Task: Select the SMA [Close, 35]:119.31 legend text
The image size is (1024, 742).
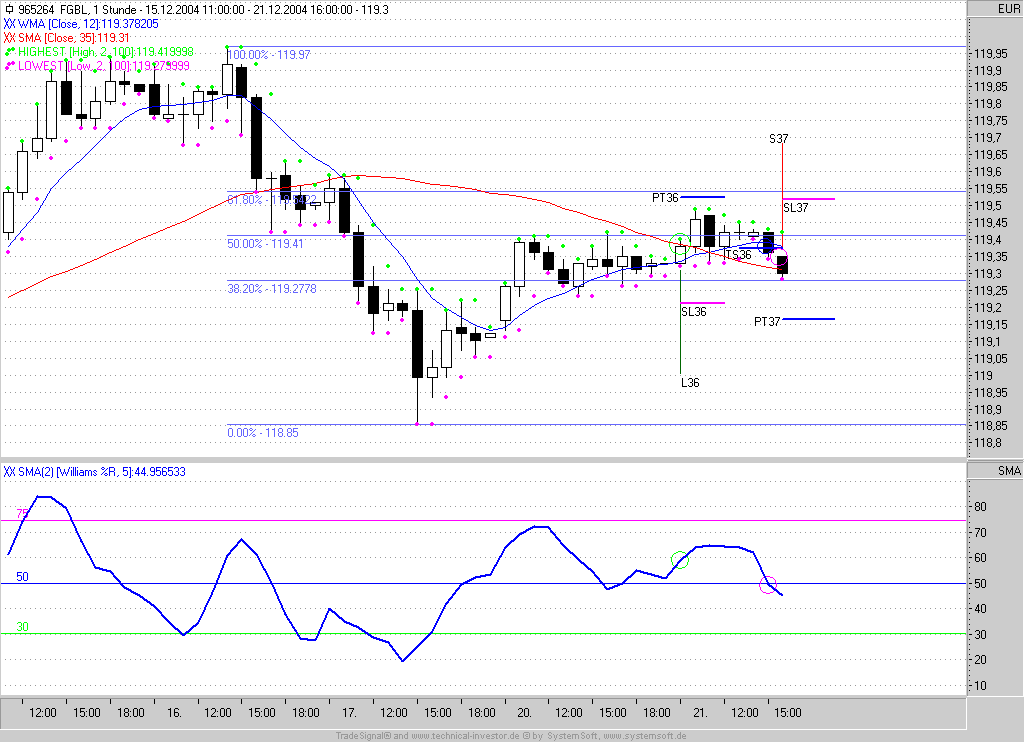Action: point(74,38)
